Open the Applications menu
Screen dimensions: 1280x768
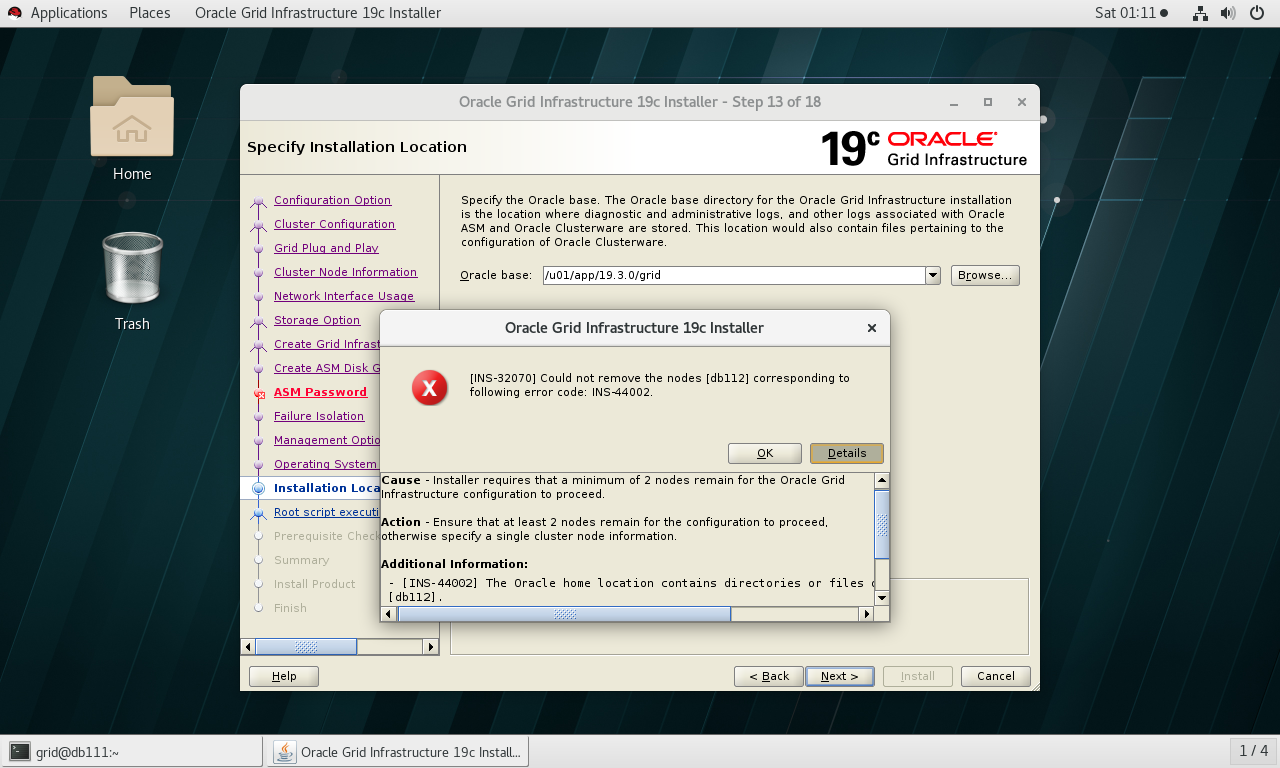coord(69,13)
